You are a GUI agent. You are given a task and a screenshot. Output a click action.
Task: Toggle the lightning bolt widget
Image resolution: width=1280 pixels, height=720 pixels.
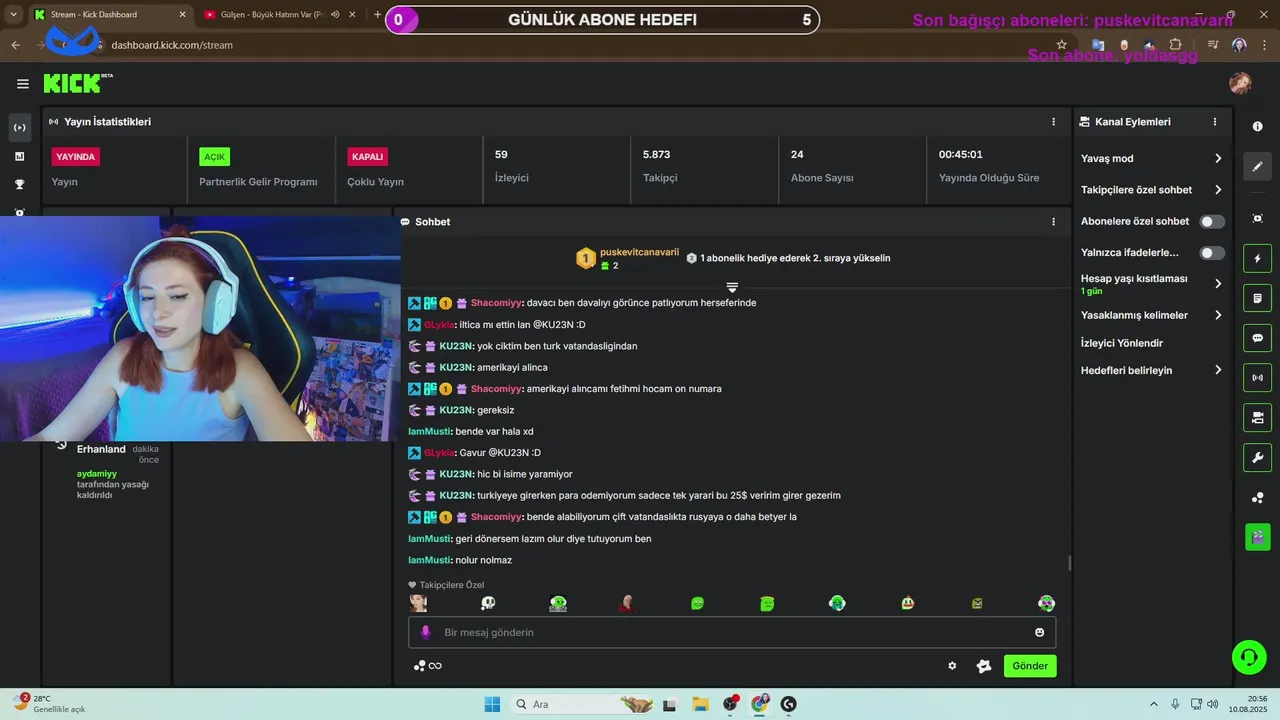point(1258,258)
